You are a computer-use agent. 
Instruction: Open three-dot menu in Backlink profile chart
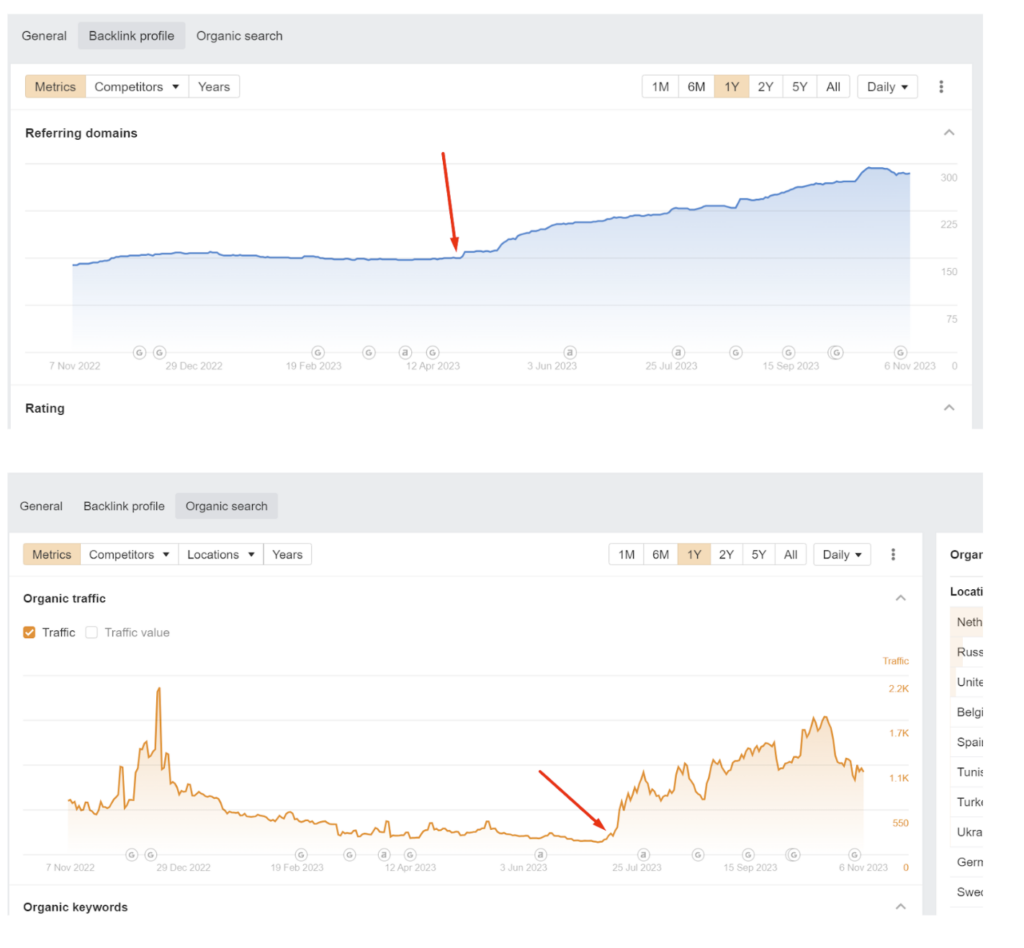(x=941, y=87)
